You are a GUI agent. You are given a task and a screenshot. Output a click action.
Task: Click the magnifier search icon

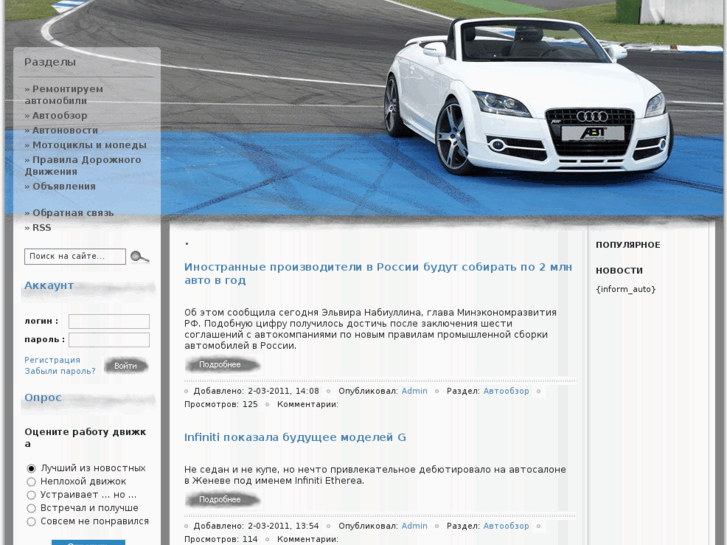pyautogui.click(x=140, y=256)
